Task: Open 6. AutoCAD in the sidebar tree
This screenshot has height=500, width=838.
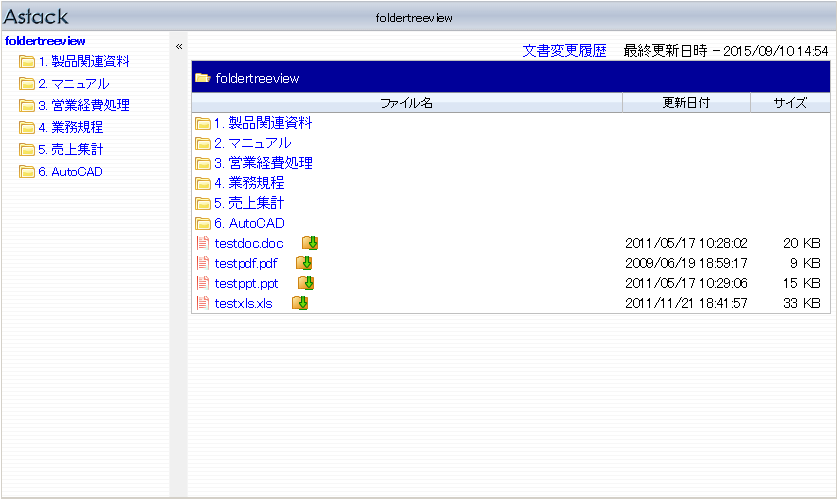Action: 71,172
